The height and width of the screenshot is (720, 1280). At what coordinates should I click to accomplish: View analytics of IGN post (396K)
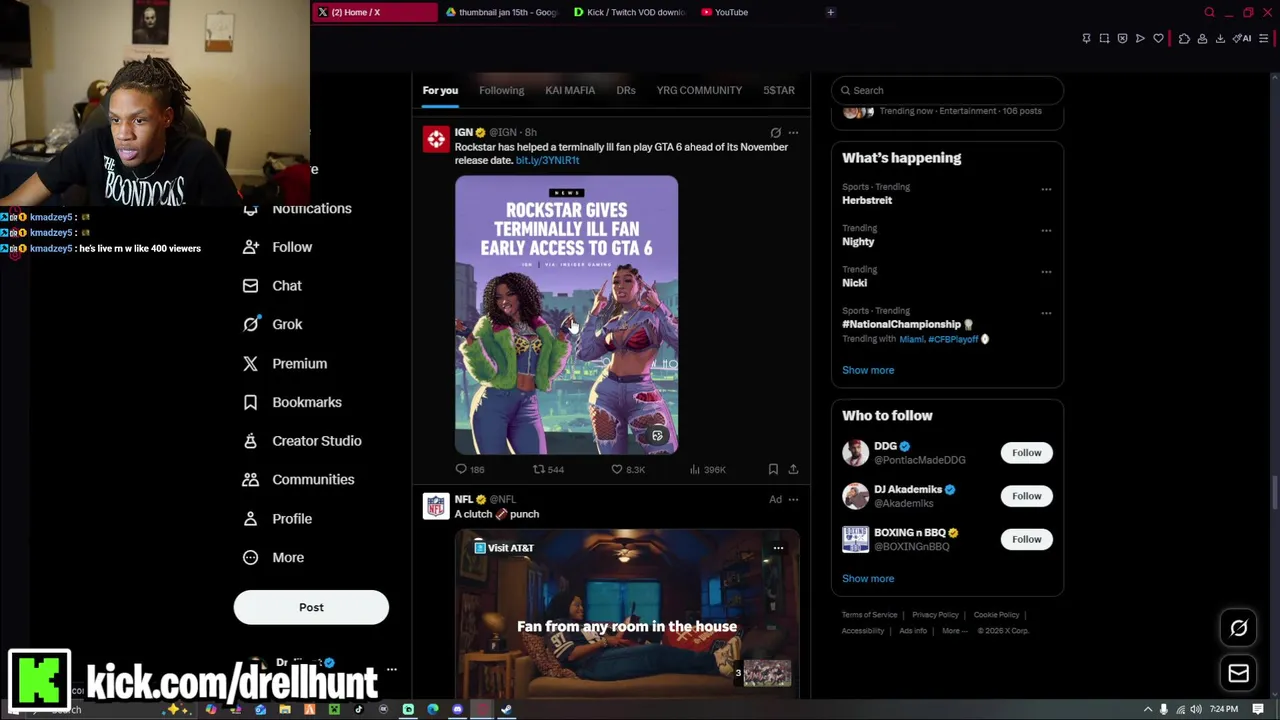(x=708, y=469)
